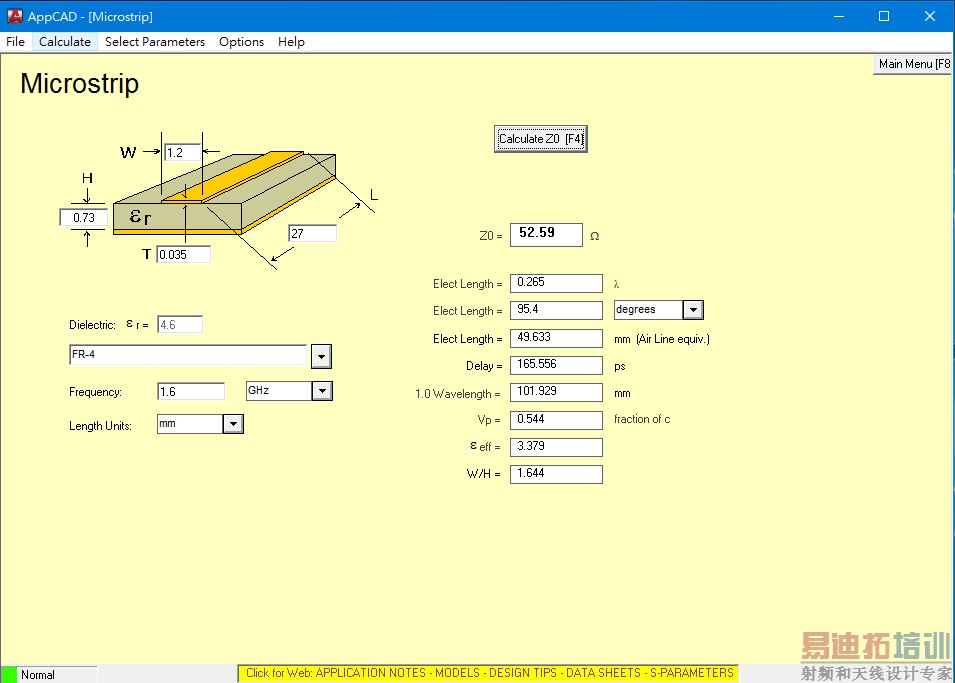The height and width of the screenshot is (683, 955).
Task: Click the AppCAD title bar app icon
Action: coord(15,16)
